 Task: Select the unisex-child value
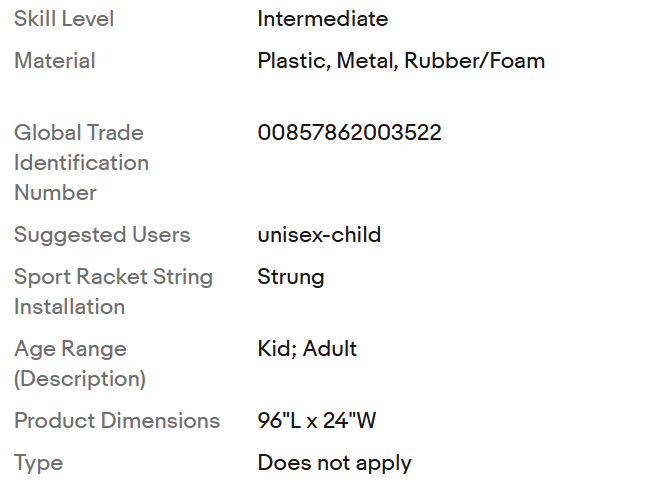[x=319, y=235]
